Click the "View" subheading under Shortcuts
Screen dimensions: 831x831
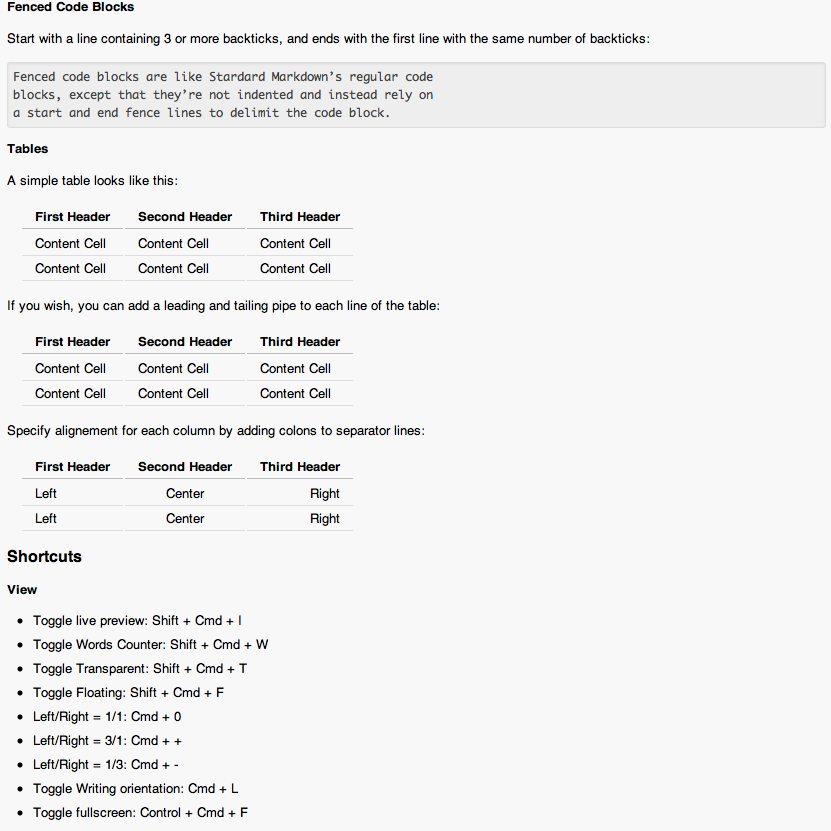22,590
